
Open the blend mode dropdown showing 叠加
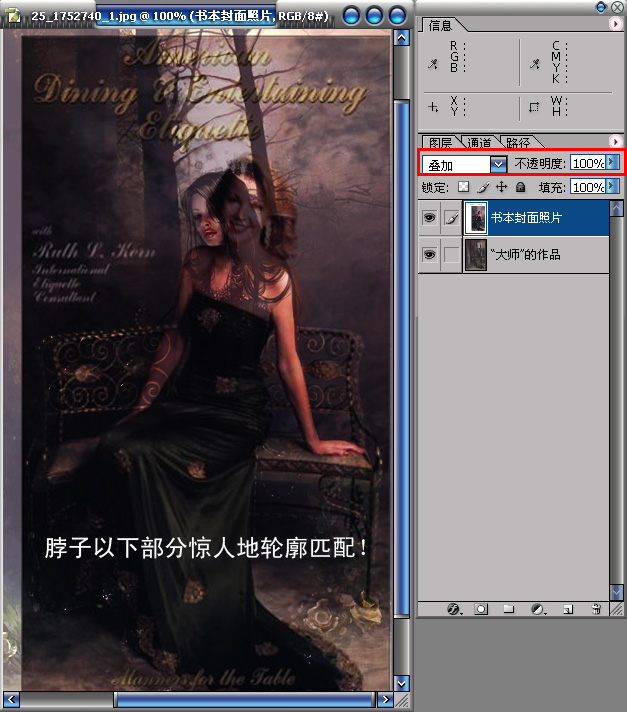click(x=499, y=164)
